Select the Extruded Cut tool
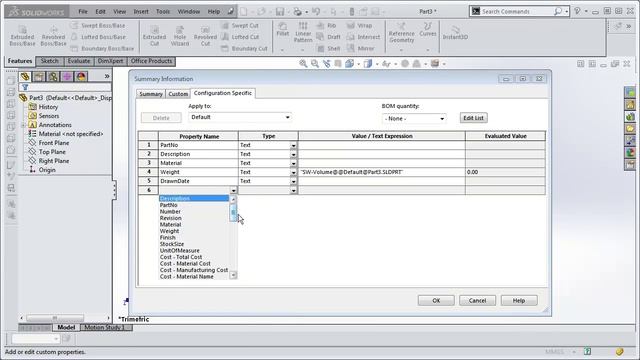Screen dimensions: 640x360 tap(154, 36)
